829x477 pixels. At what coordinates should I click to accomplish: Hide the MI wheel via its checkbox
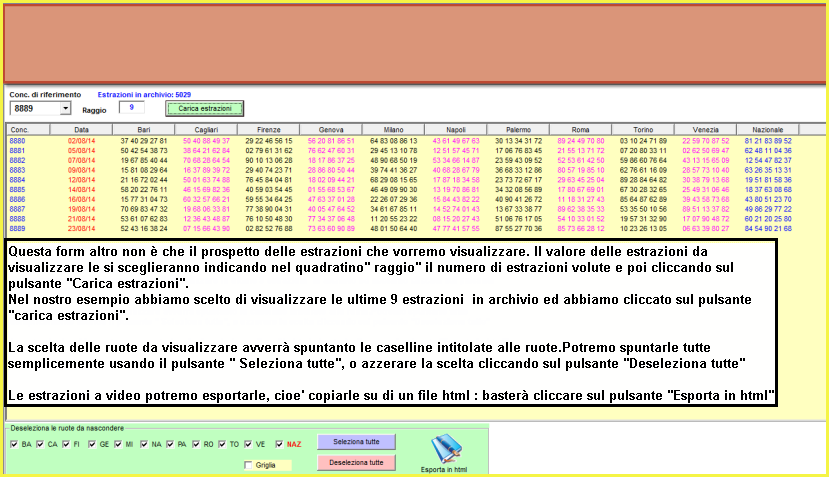coord(118,444)
